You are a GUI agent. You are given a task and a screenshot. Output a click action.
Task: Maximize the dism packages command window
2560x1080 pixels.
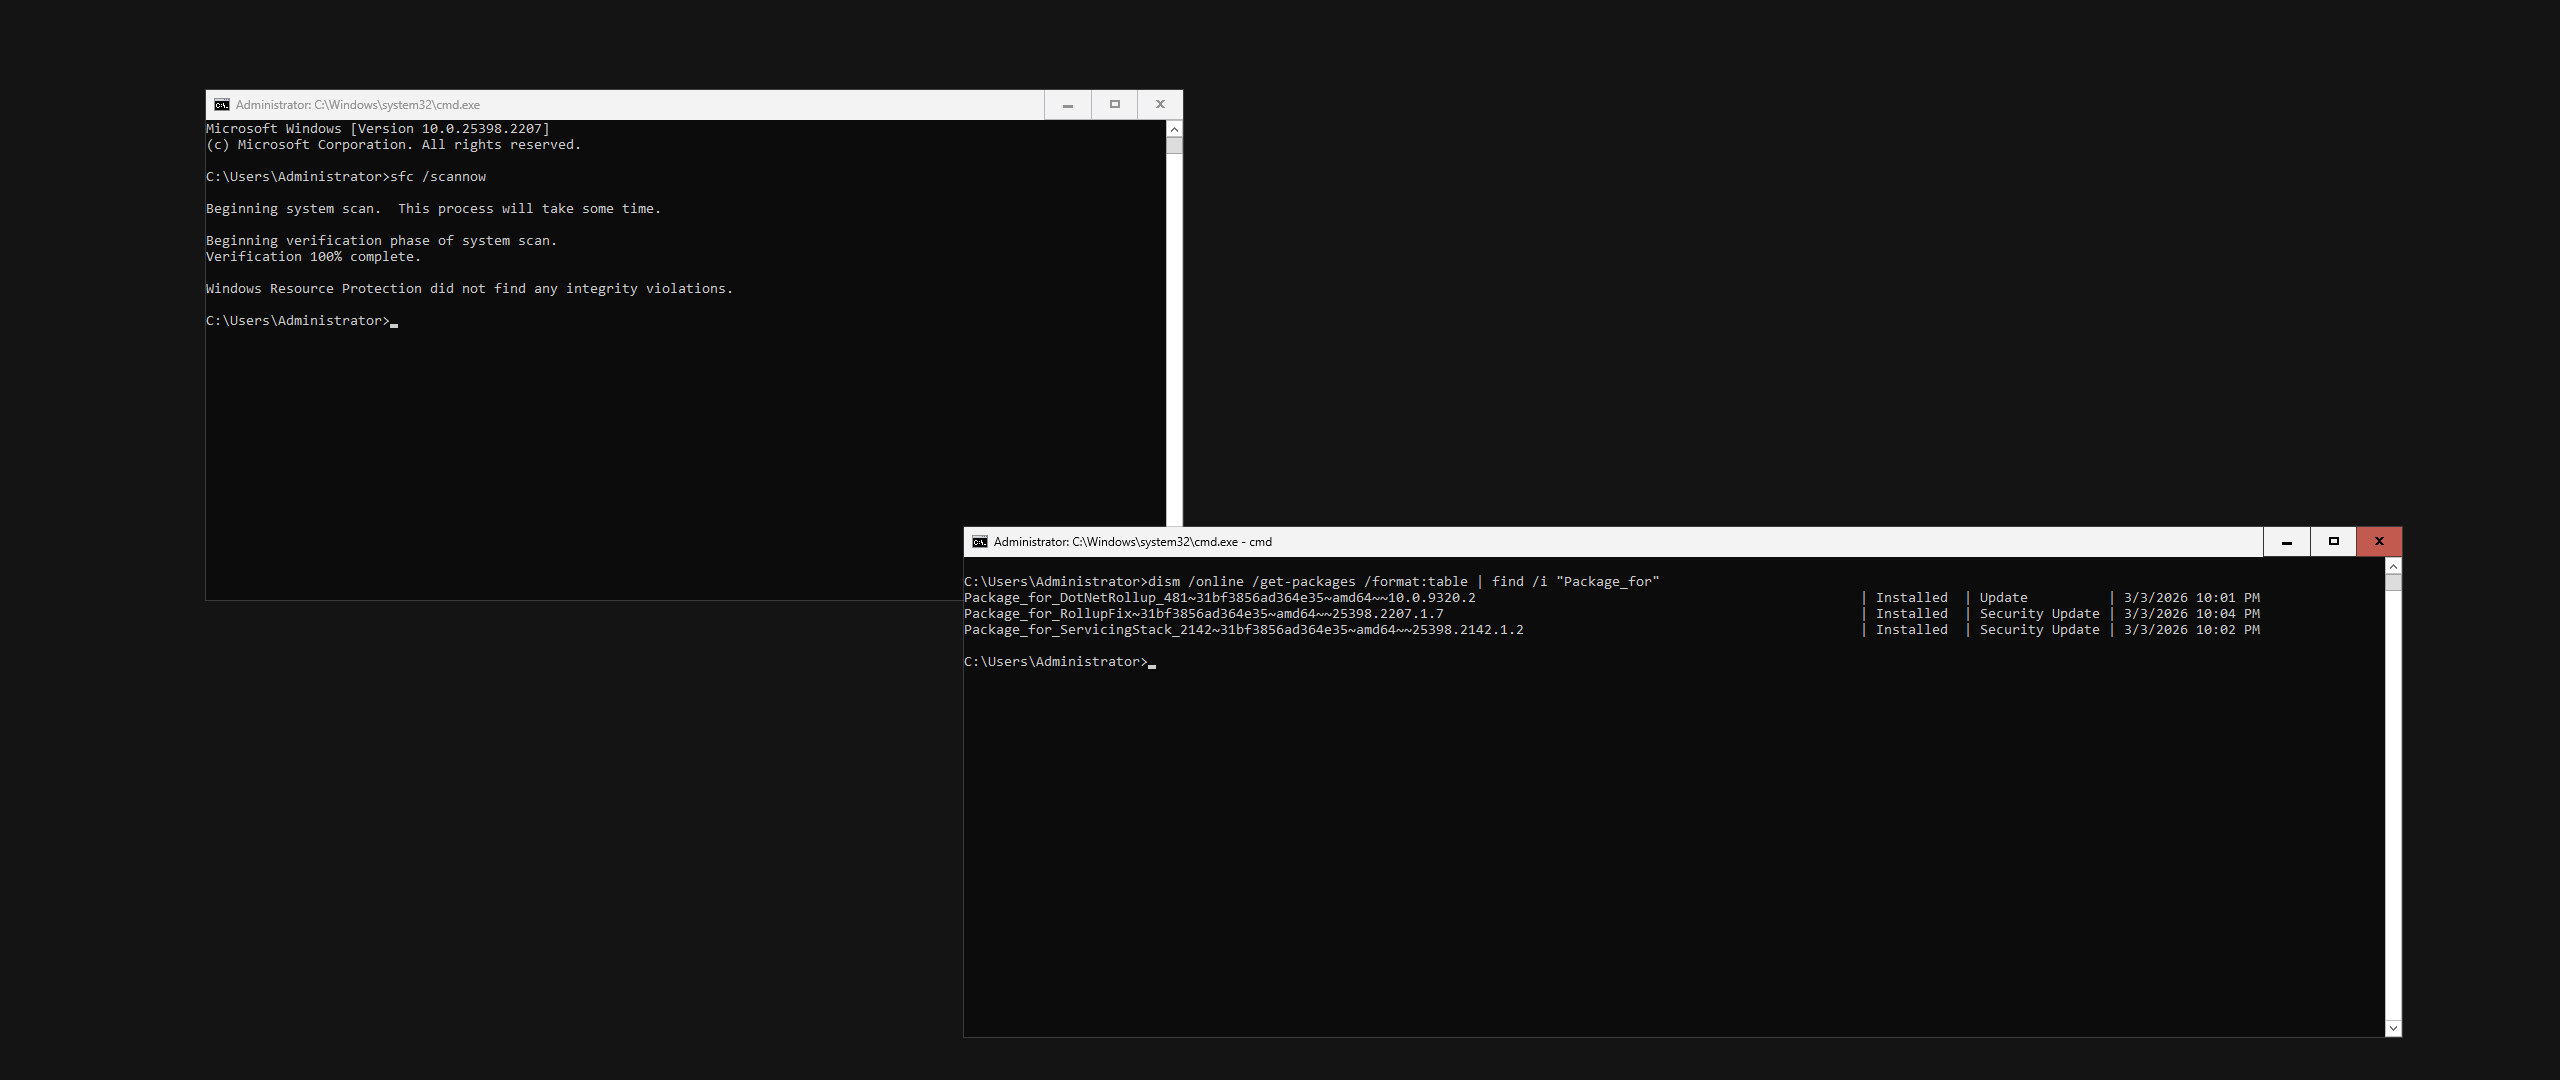(x=2334, y=542)
